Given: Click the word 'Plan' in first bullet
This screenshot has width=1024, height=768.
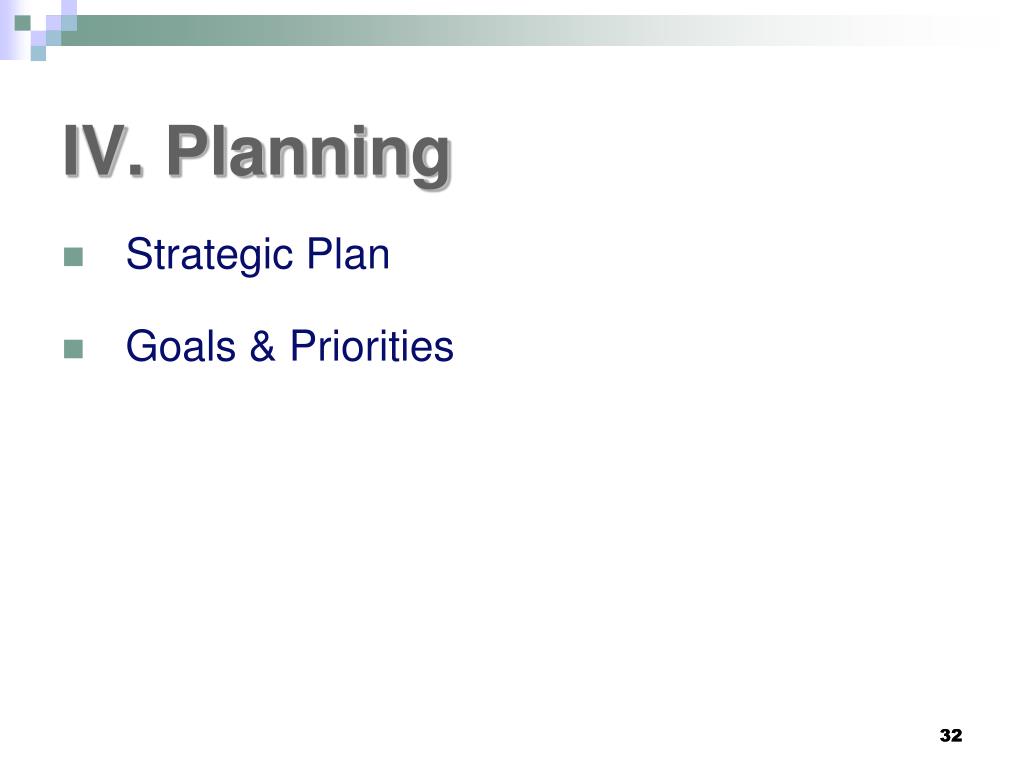Looking at the screenshot, I should [x=348, y=253].
